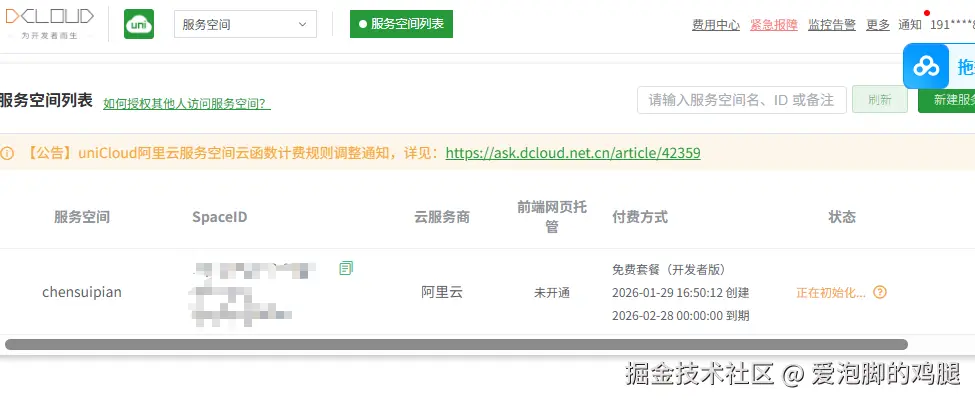The image size is (975, 402).
Task: Click the 新建服务空间 button
Action: pyautogui.click(x=946, y=100)
